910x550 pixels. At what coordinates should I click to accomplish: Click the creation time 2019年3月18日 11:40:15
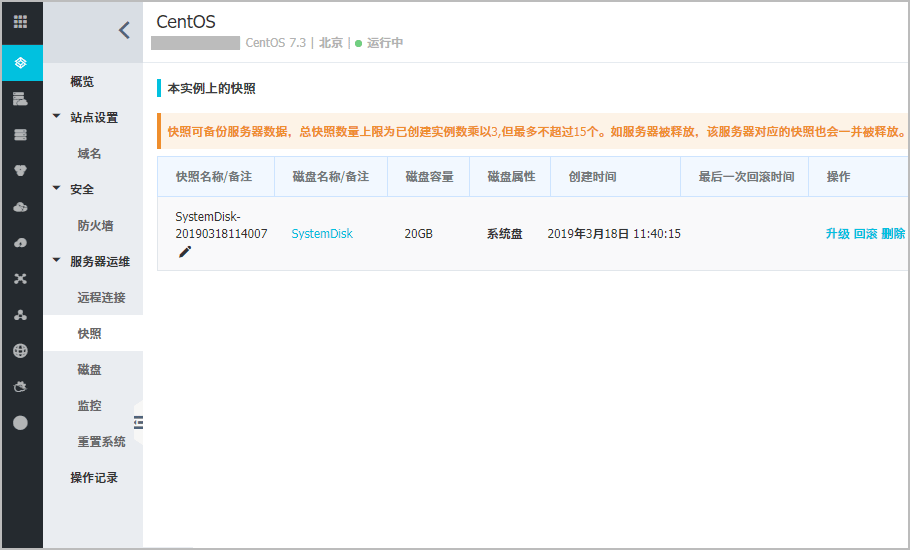614,234
